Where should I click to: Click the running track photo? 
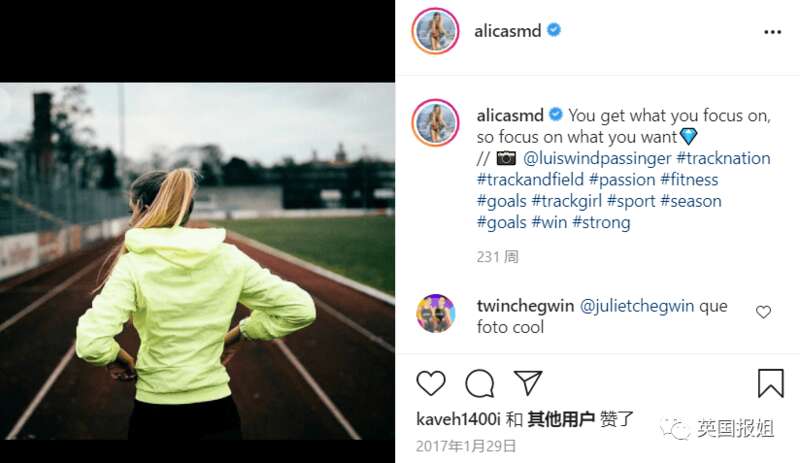(x=197, y=261)
